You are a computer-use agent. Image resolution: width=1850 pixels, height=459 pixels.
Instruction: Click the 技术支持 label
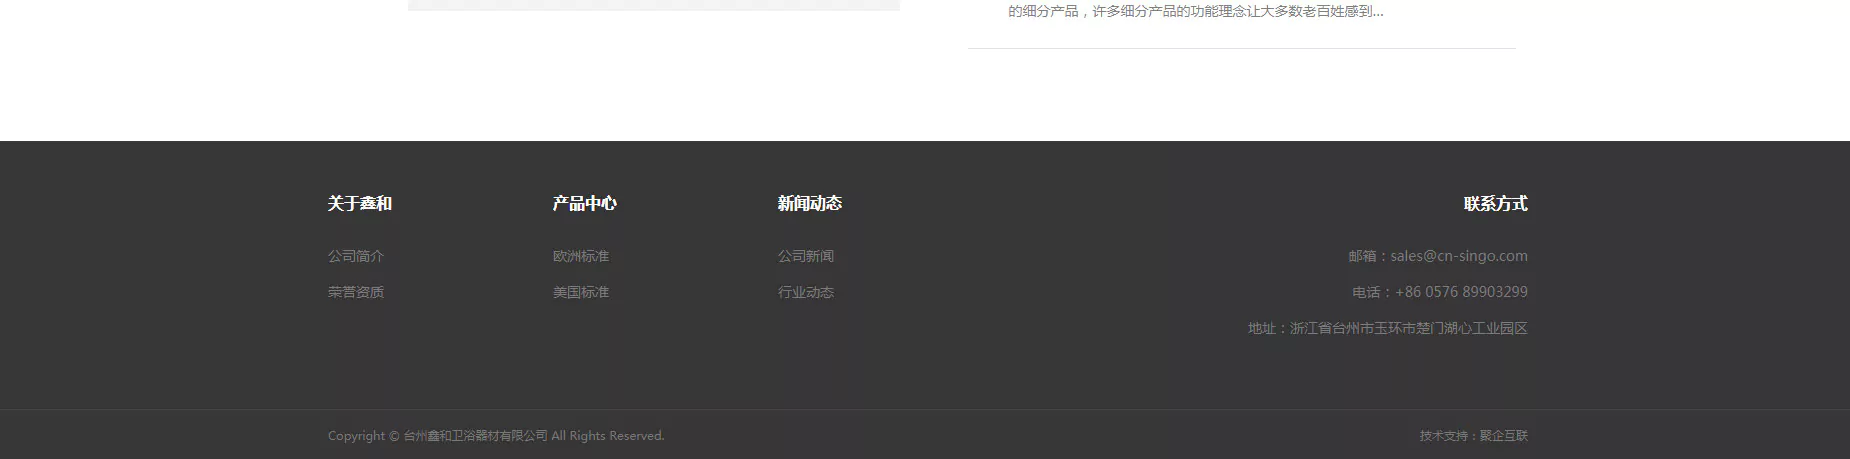pos(1444,436)
